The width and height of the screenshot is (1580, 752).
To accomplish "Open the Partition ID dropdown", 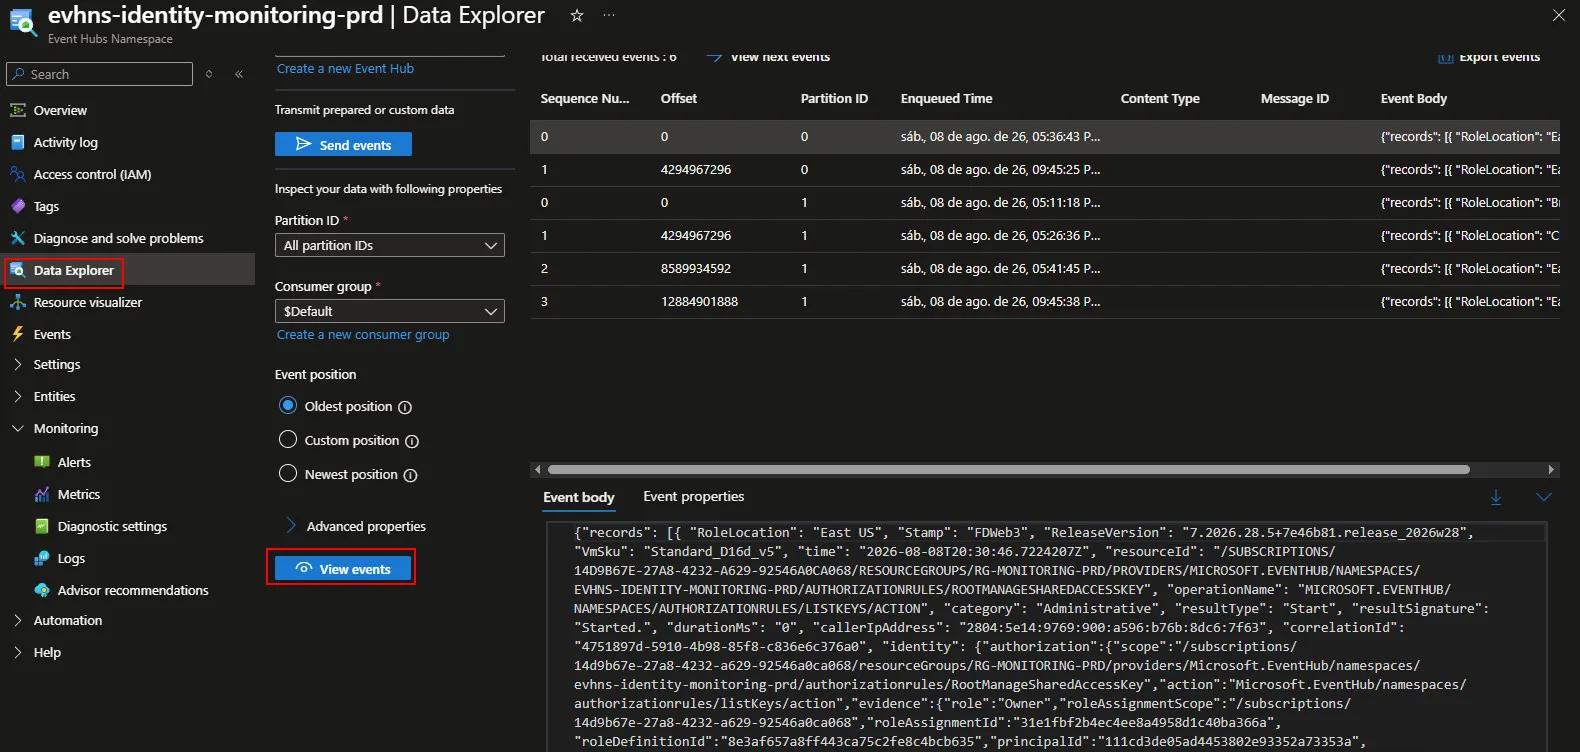I will (390, 245).
